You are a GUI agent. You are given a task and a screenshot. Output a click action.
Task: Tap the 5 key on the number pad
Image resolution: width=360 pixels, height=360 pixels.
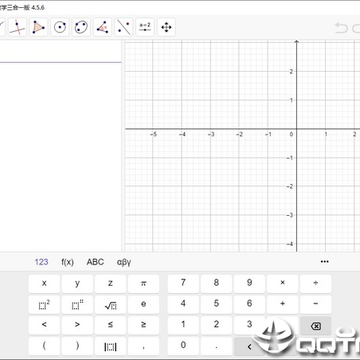click(216, 305)
